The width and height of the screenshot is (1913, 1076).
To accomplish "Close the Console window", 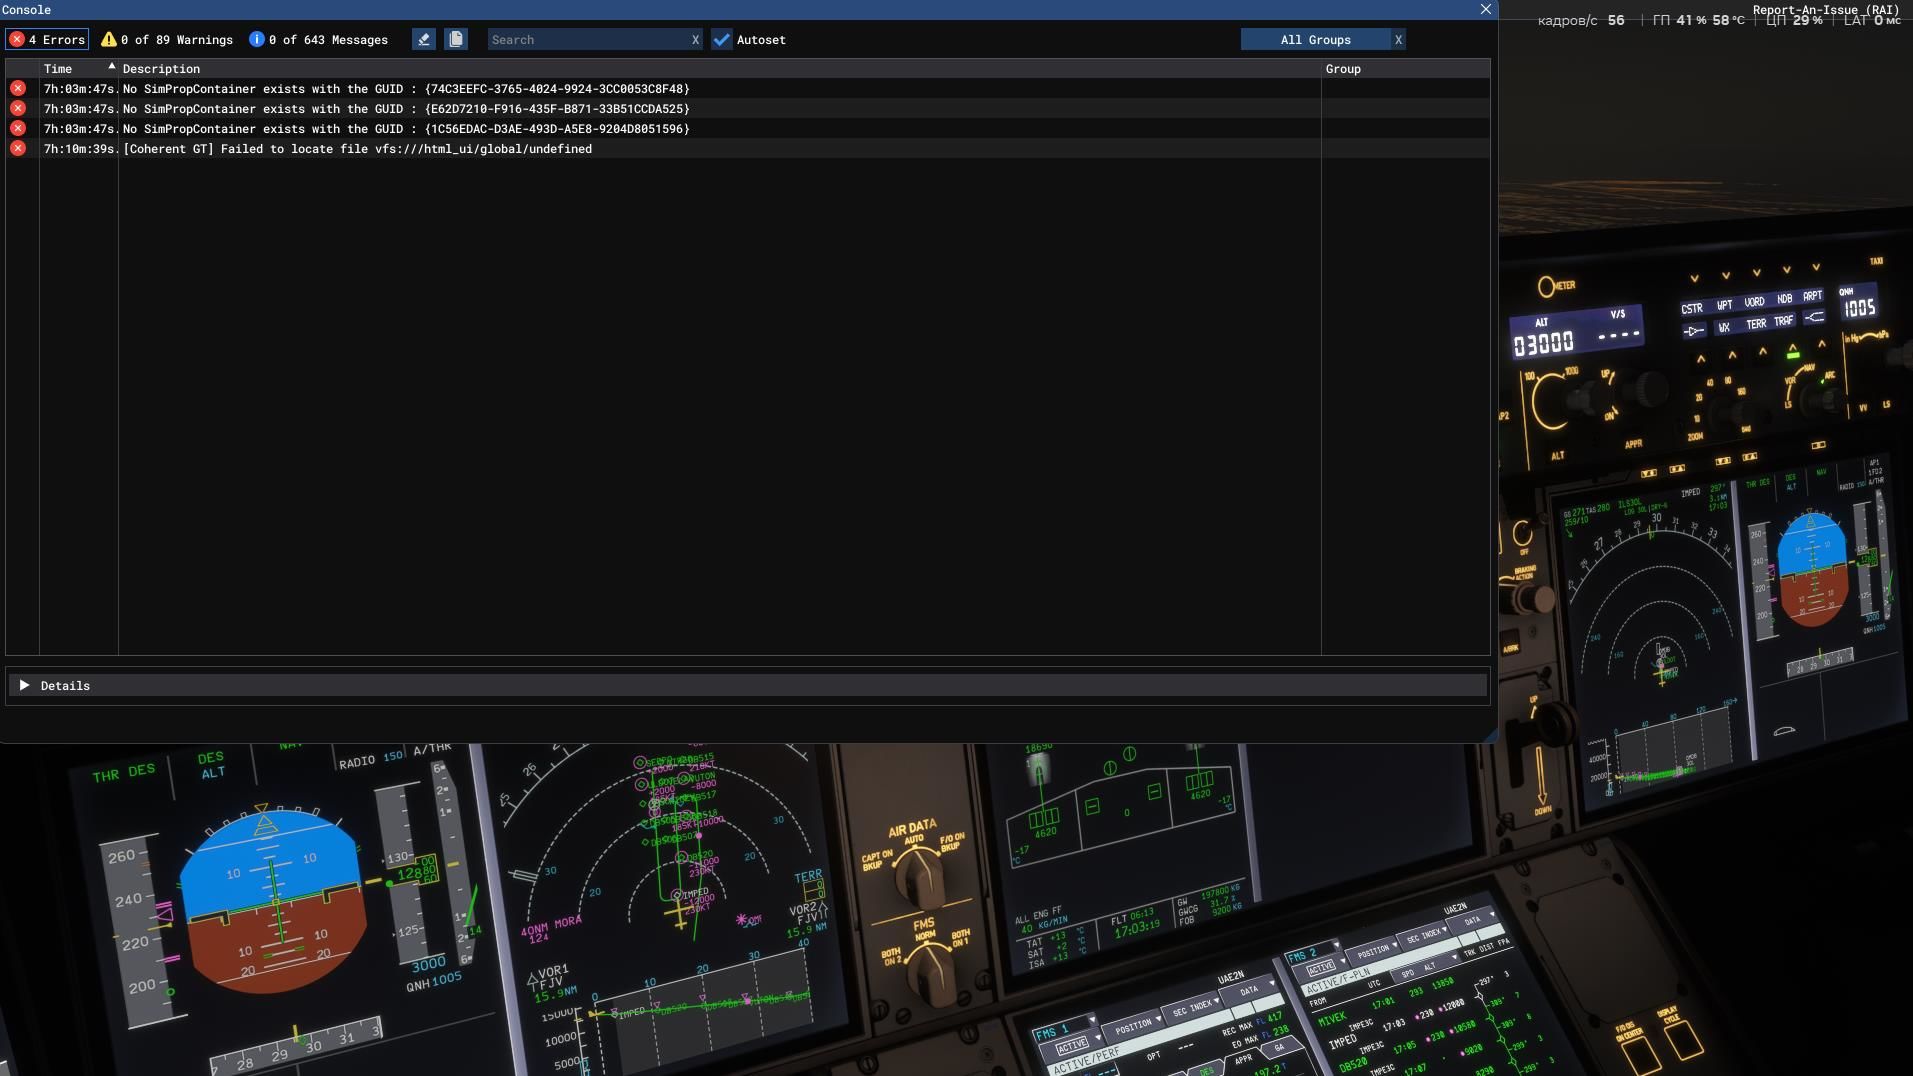I will [x=1485, y=9].
